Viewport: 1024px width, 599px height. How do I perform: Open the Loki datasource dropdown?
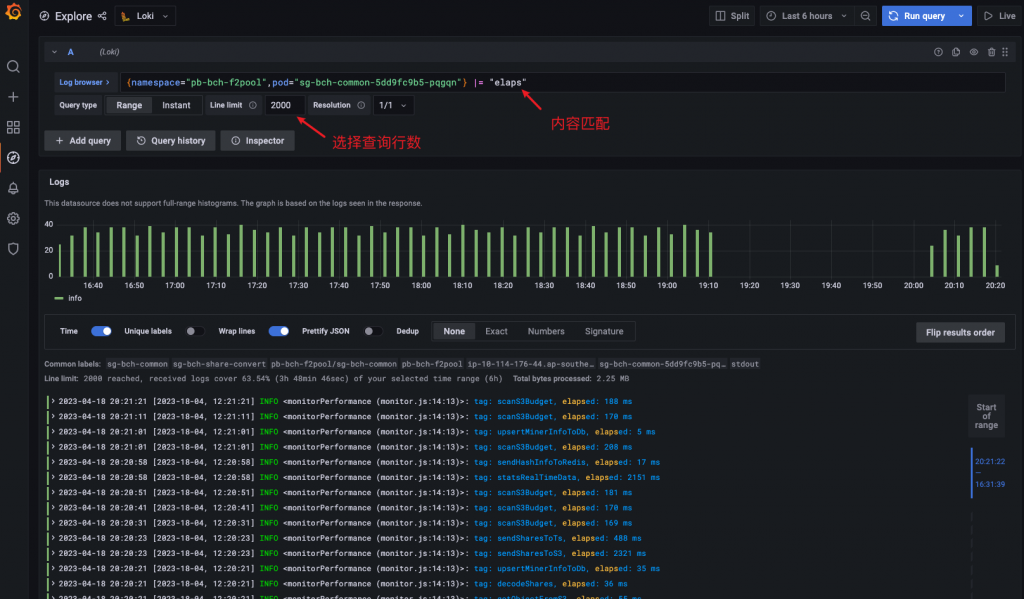coord(145,16)
